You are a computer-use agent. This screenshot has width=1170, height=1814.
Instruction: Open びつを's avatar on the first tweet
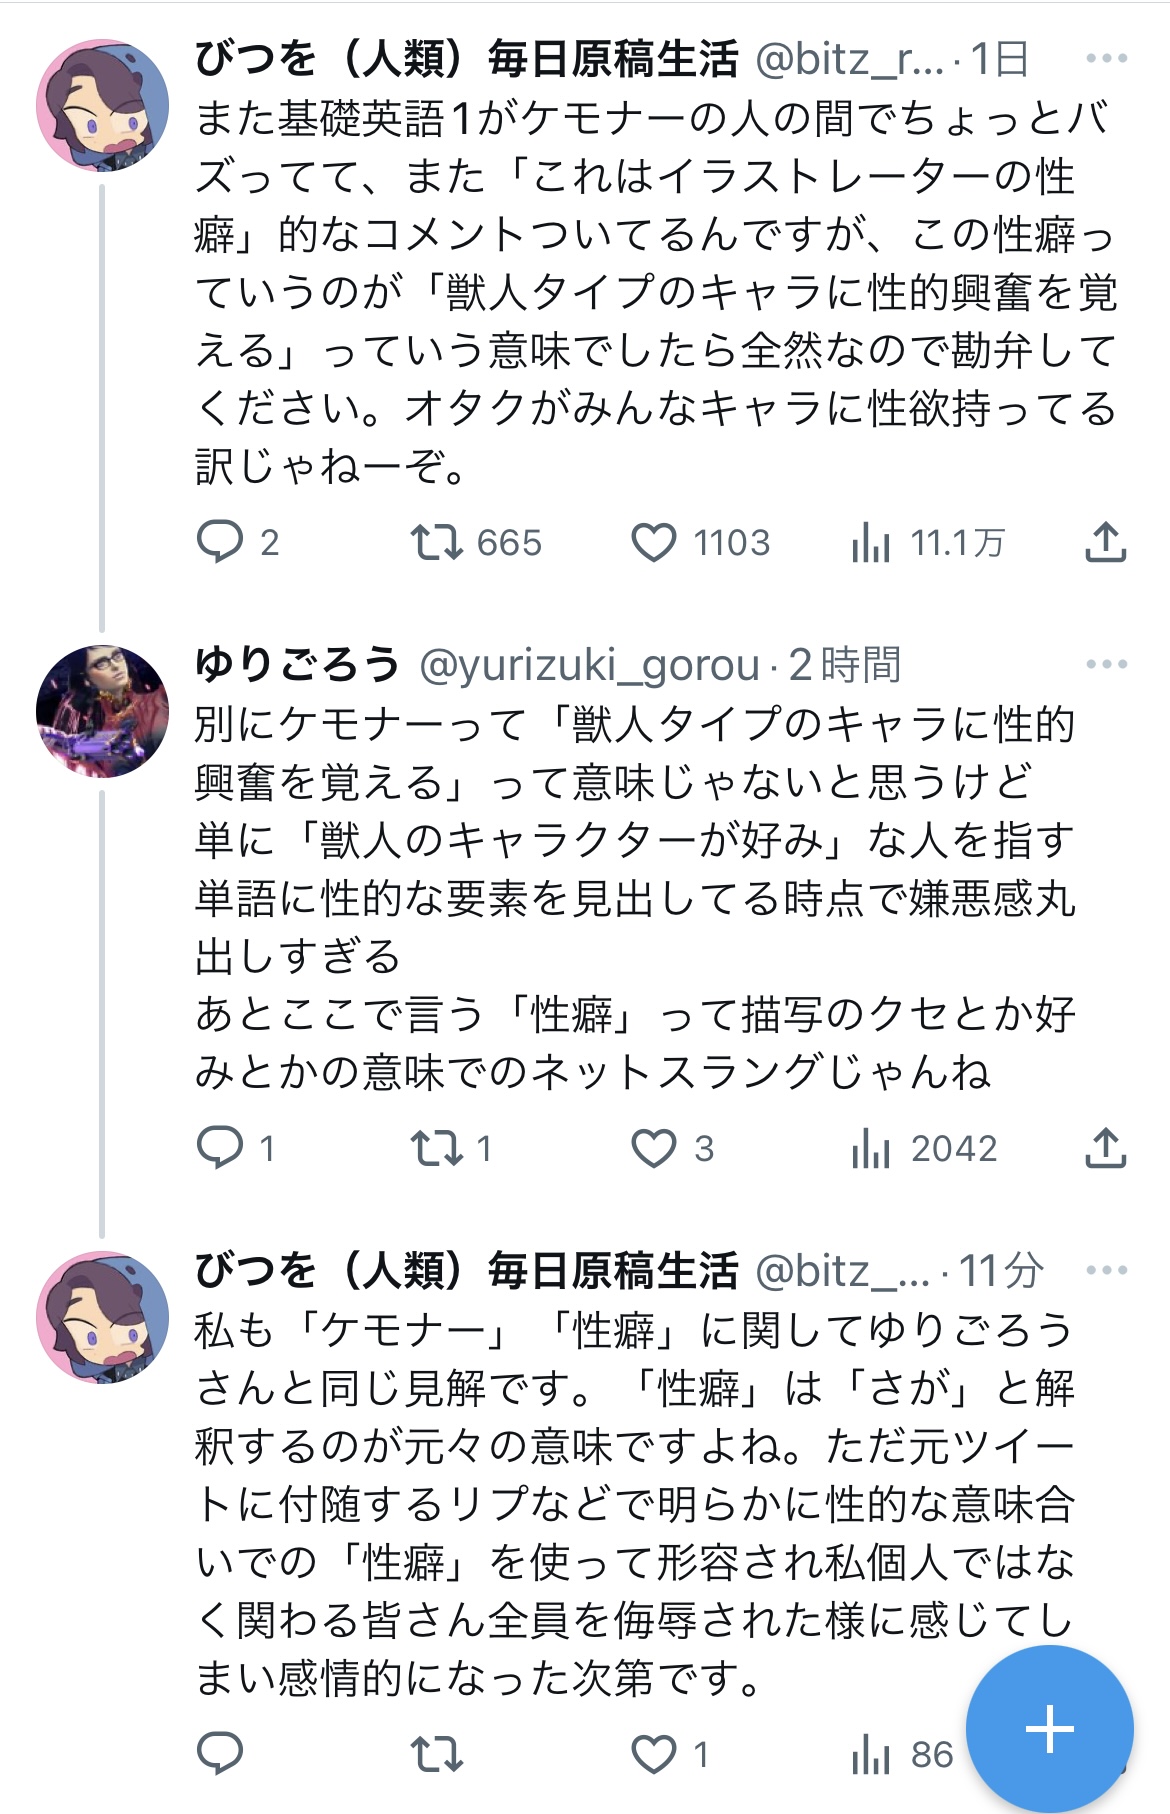tap(102, 105)
